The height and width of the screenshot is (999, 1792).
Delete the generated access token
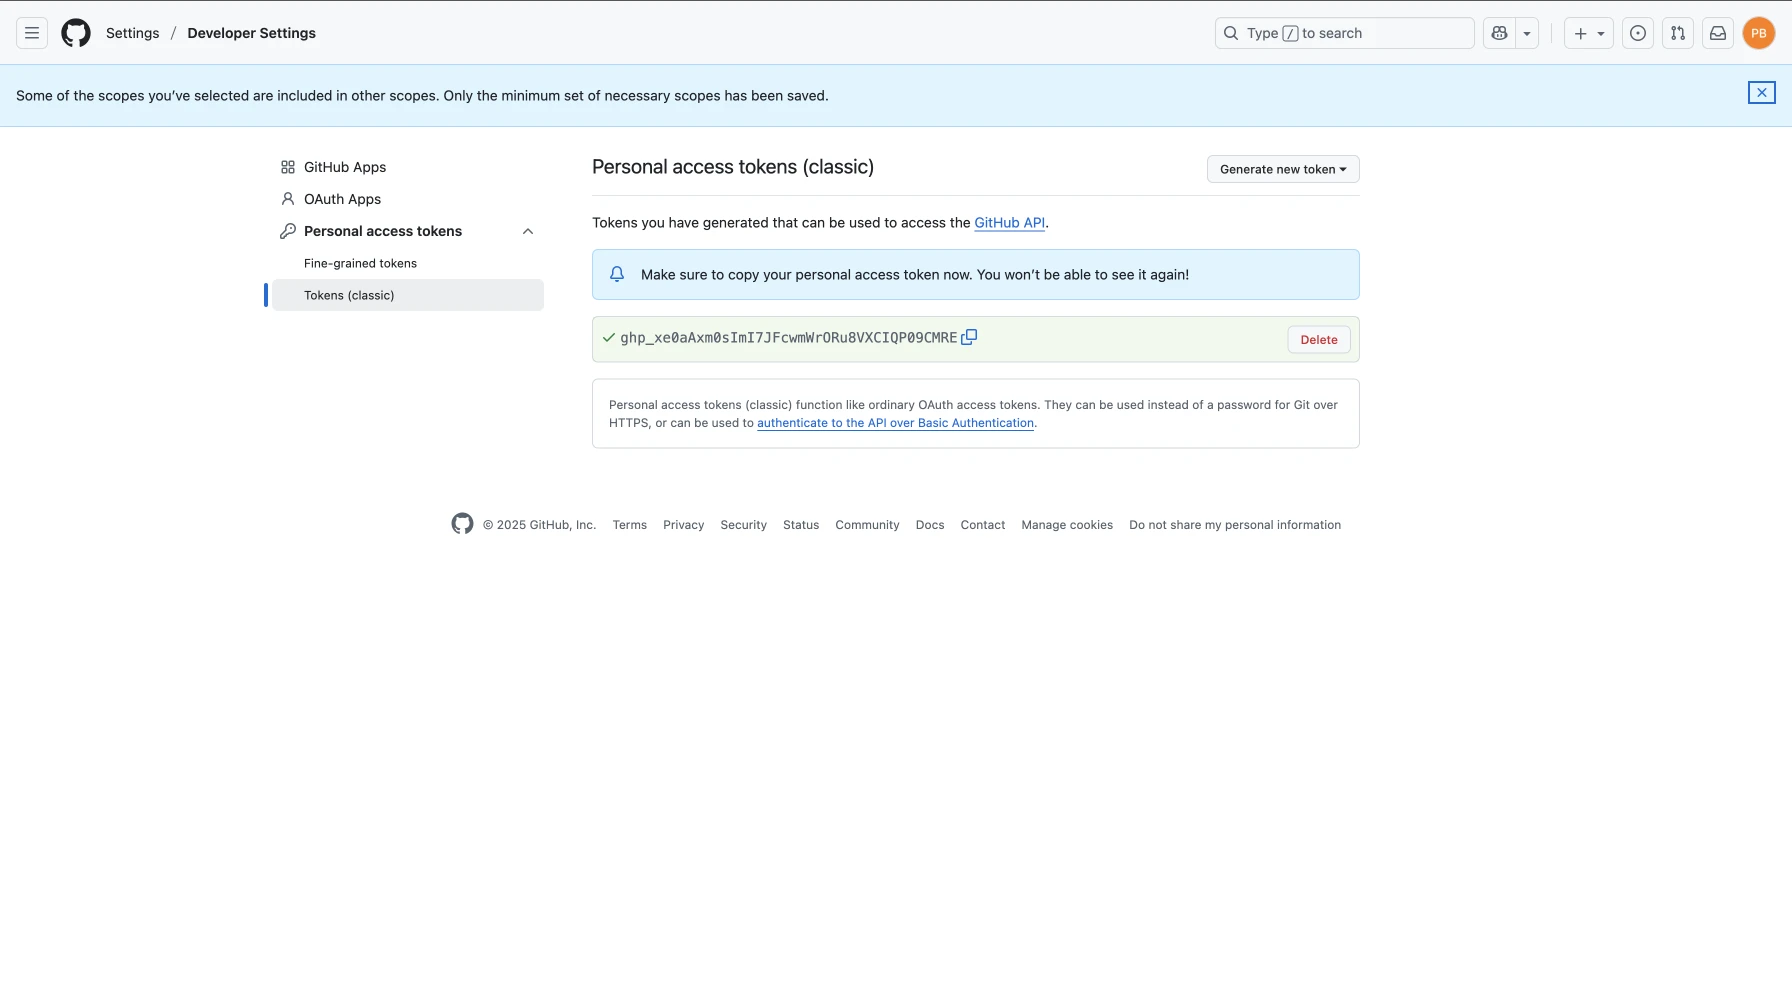point(1318,340)
